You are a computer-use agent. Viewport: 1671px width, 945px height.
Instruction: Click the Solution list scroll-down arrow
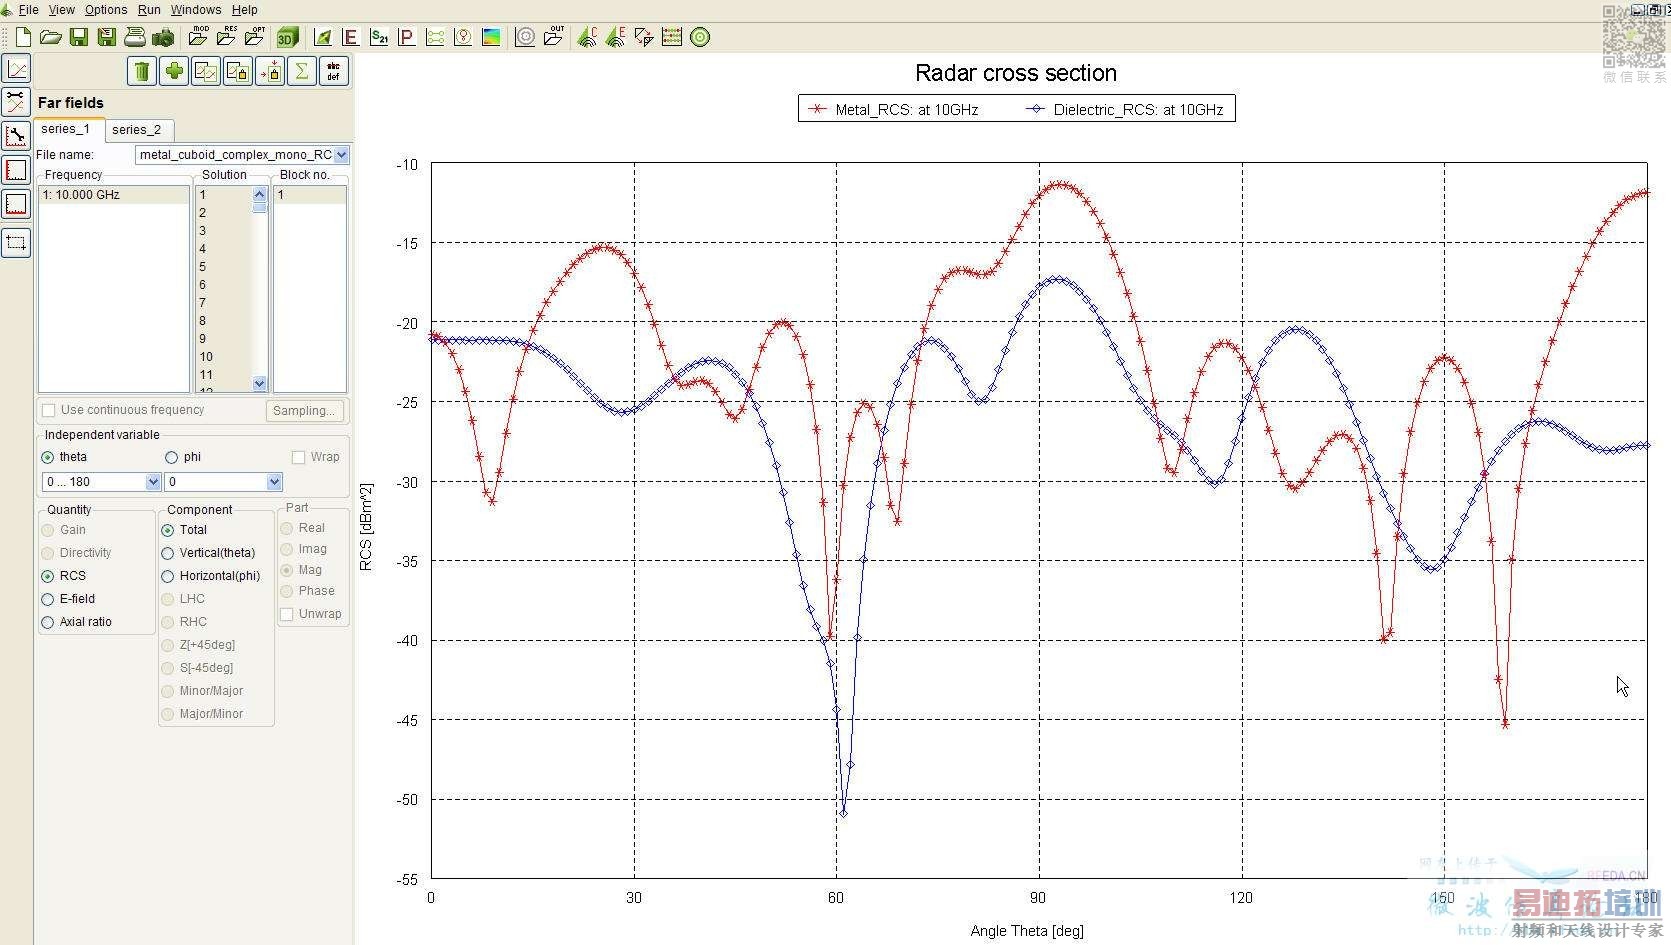click(260, 384)
